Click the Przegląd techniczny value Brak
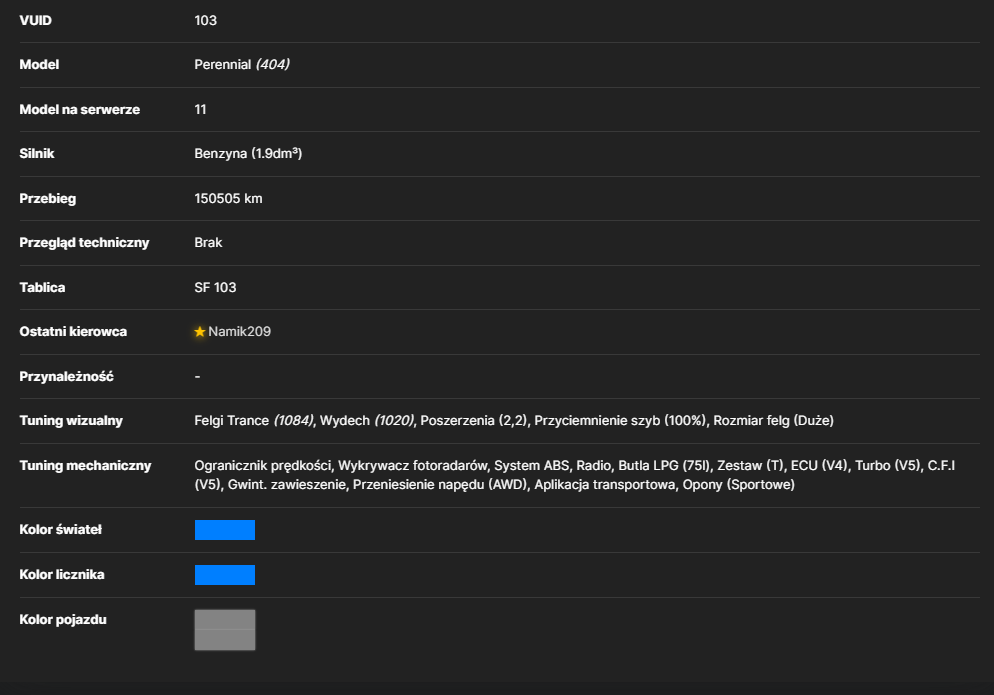 (208, 243)
